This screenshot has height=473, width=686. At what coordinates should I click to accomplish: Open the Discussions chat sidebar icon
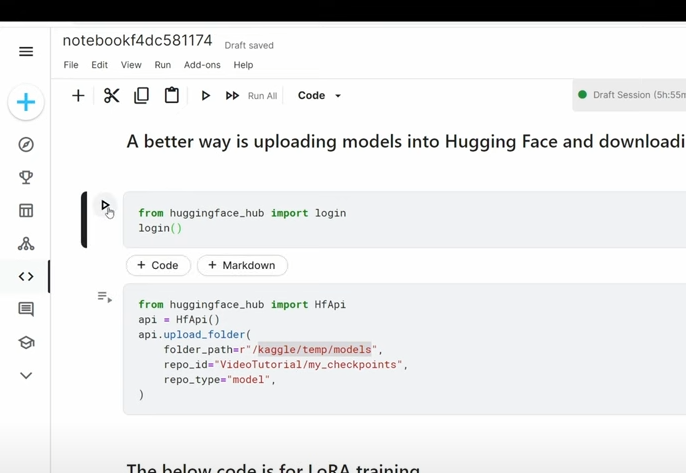tap(26, 309)
